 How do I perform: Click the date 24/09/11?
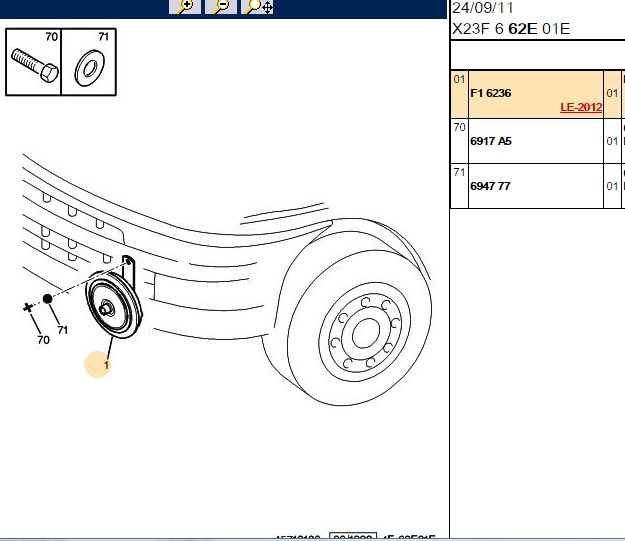tap(483, 7)
